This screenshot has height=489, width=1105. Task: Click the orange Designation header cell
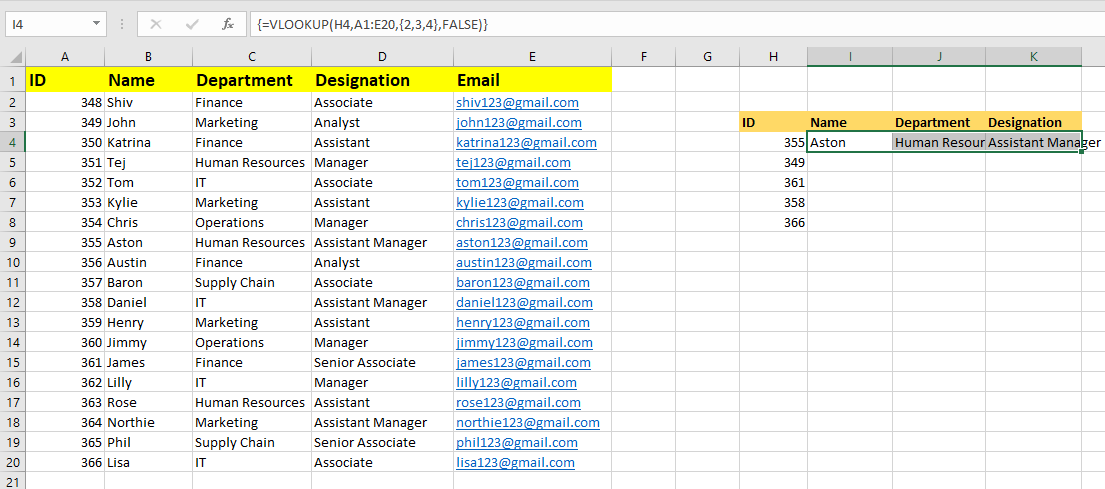tap(1032, 122)
